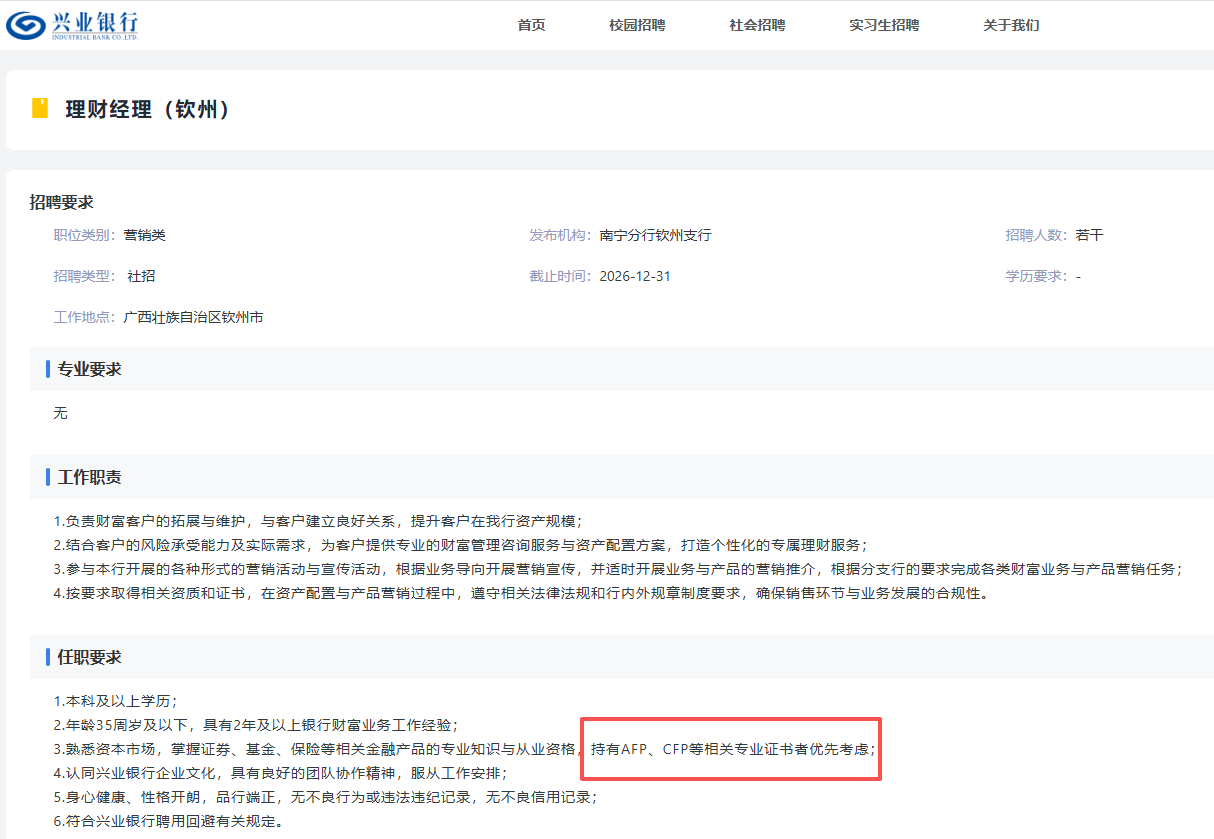Click the job category value 营销类
Image resolution: width=1214 pixels, height=839 pixels.
pyautogui.click(x=145, y=235)
